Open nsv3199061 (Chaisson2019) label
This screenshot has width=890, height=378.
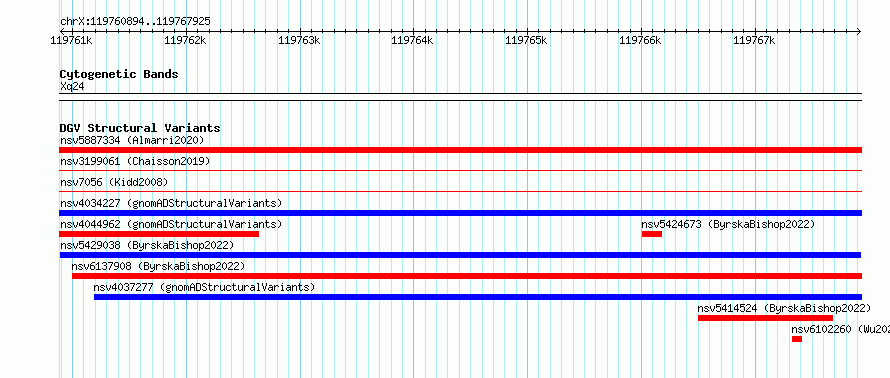point(135,161)
